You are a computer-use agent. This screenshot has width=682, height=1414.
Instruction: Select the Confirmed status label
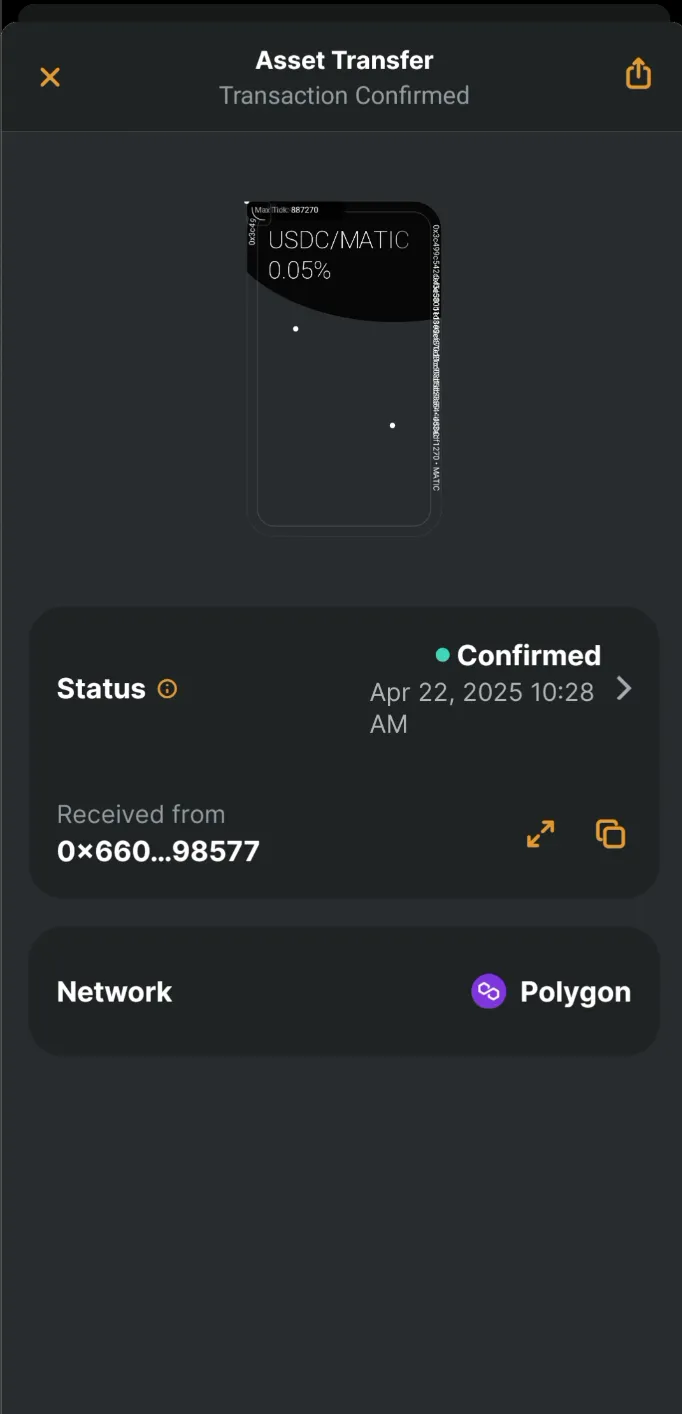coord(528,655)
